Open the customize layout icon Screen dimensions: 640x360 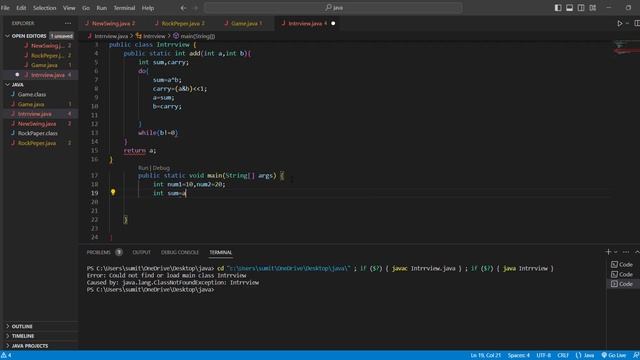pyautogui.click(x=593, y=8)
